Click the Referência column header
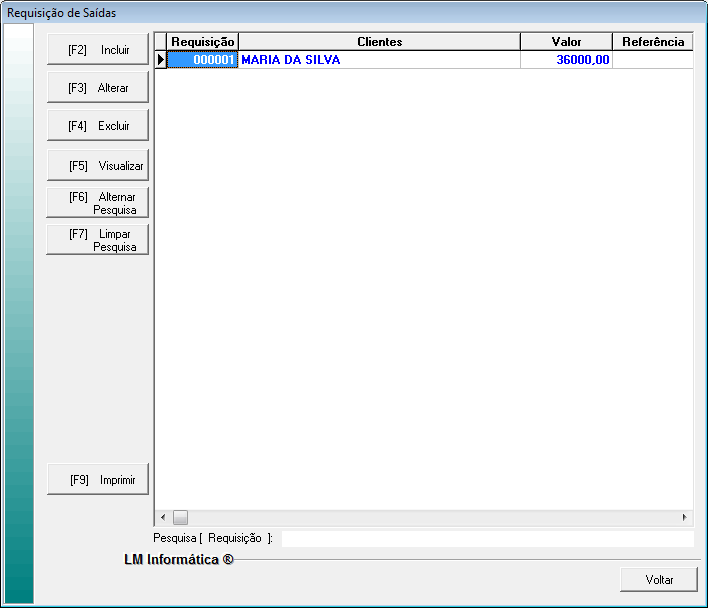 pos(652,42)
